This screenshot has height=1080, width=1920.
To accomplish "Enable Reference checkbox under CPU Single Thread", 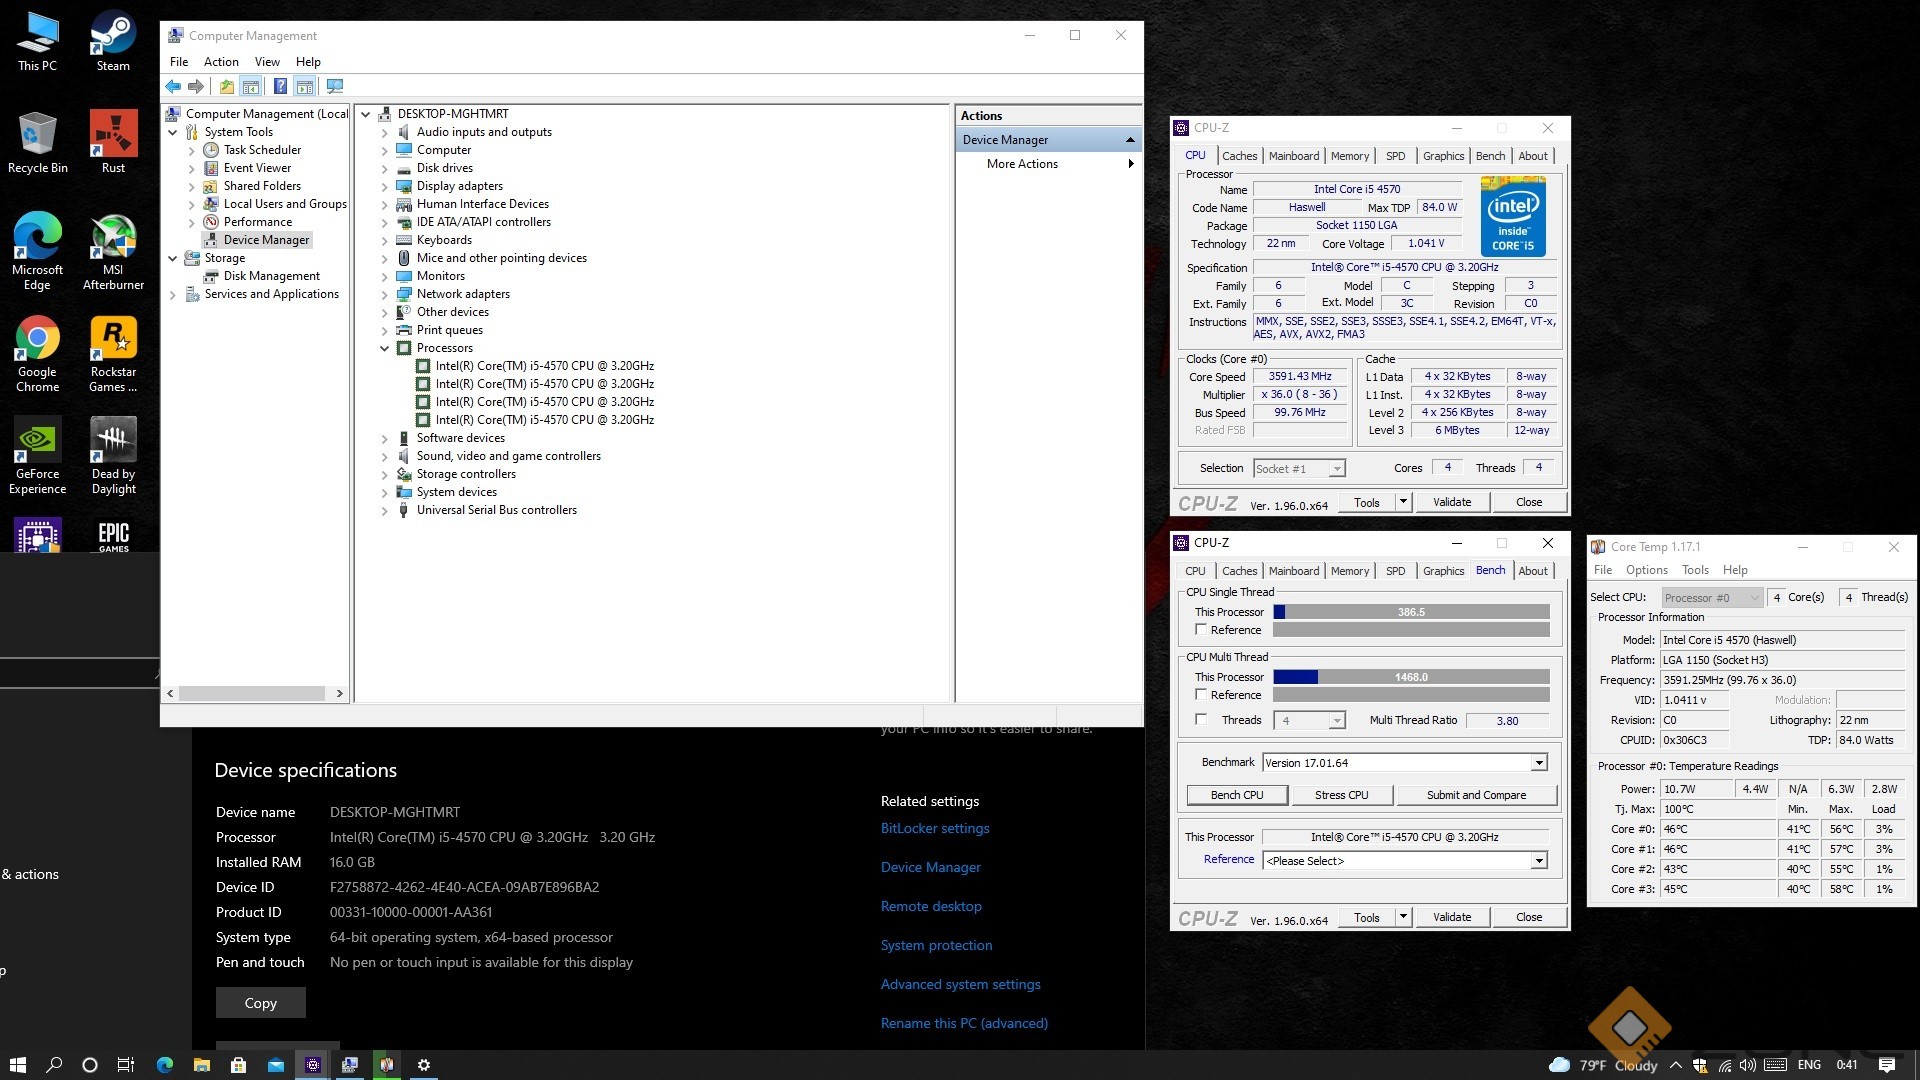I will 1201,630.
